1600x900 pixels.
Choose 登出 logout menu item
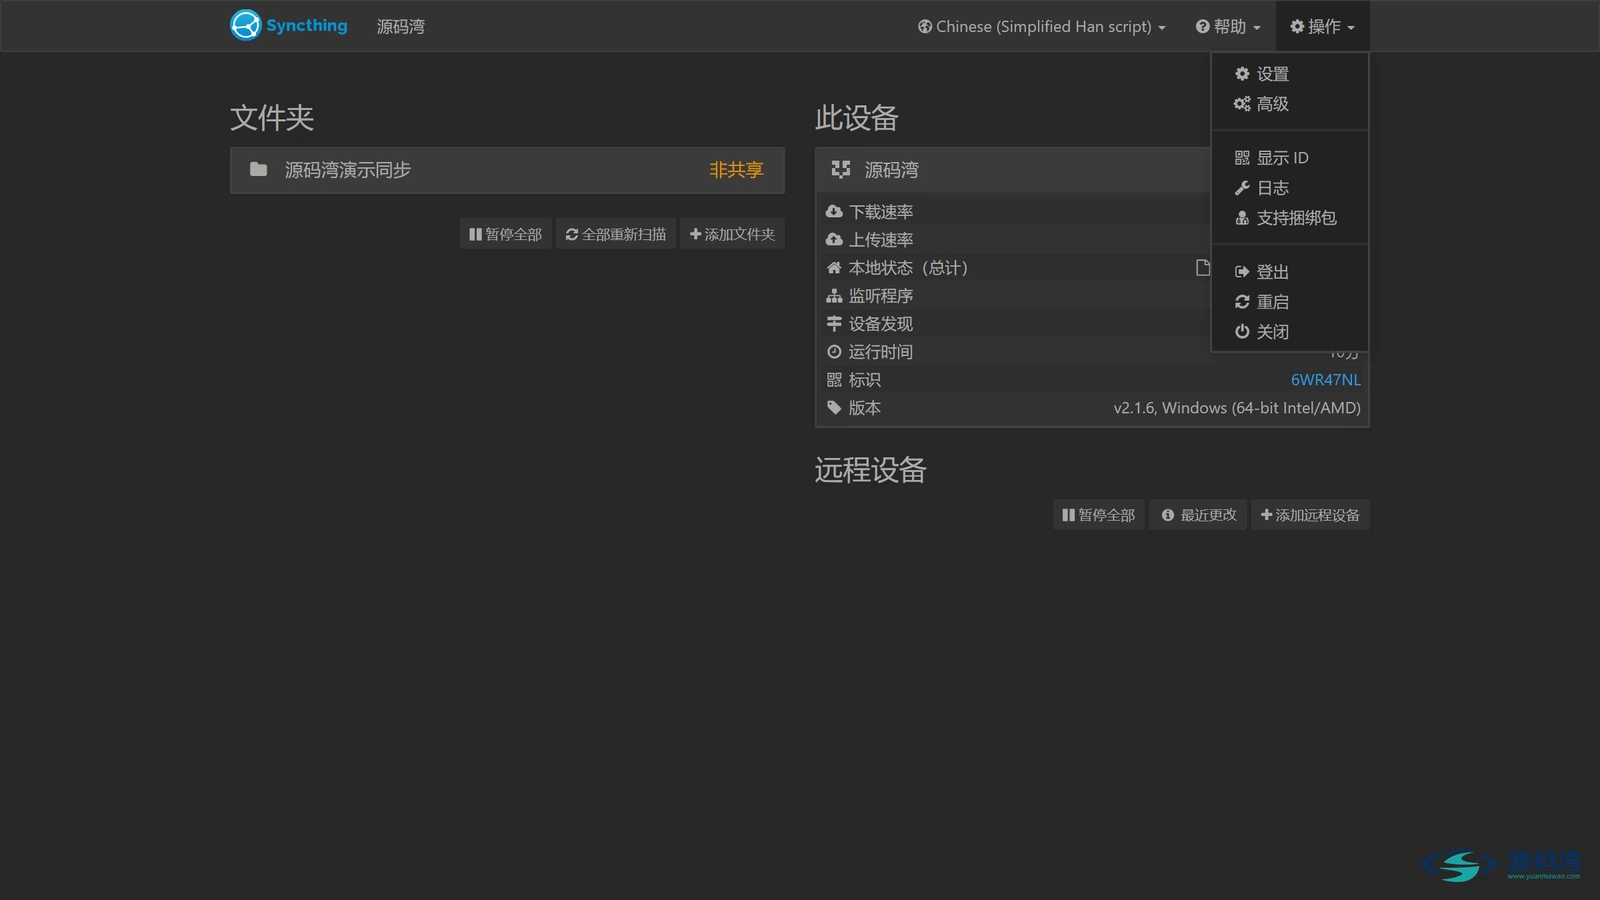click(x=1289, y=272)
